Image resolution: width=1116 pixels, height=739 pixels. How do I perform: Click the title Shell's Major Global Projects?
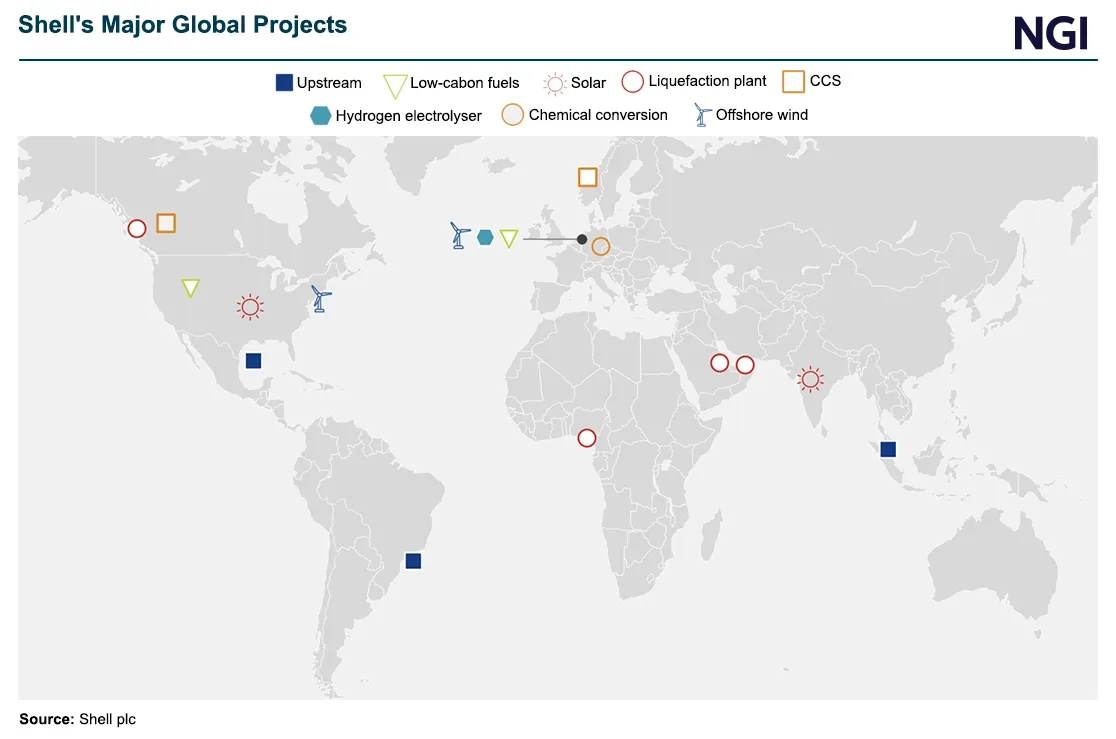183,23
